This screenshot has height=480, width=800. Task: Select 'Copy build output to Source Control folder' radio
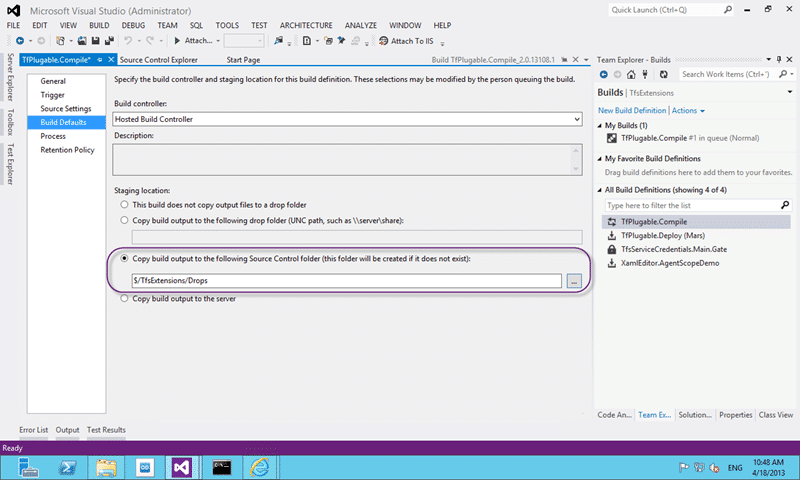(x=124, y=259)
